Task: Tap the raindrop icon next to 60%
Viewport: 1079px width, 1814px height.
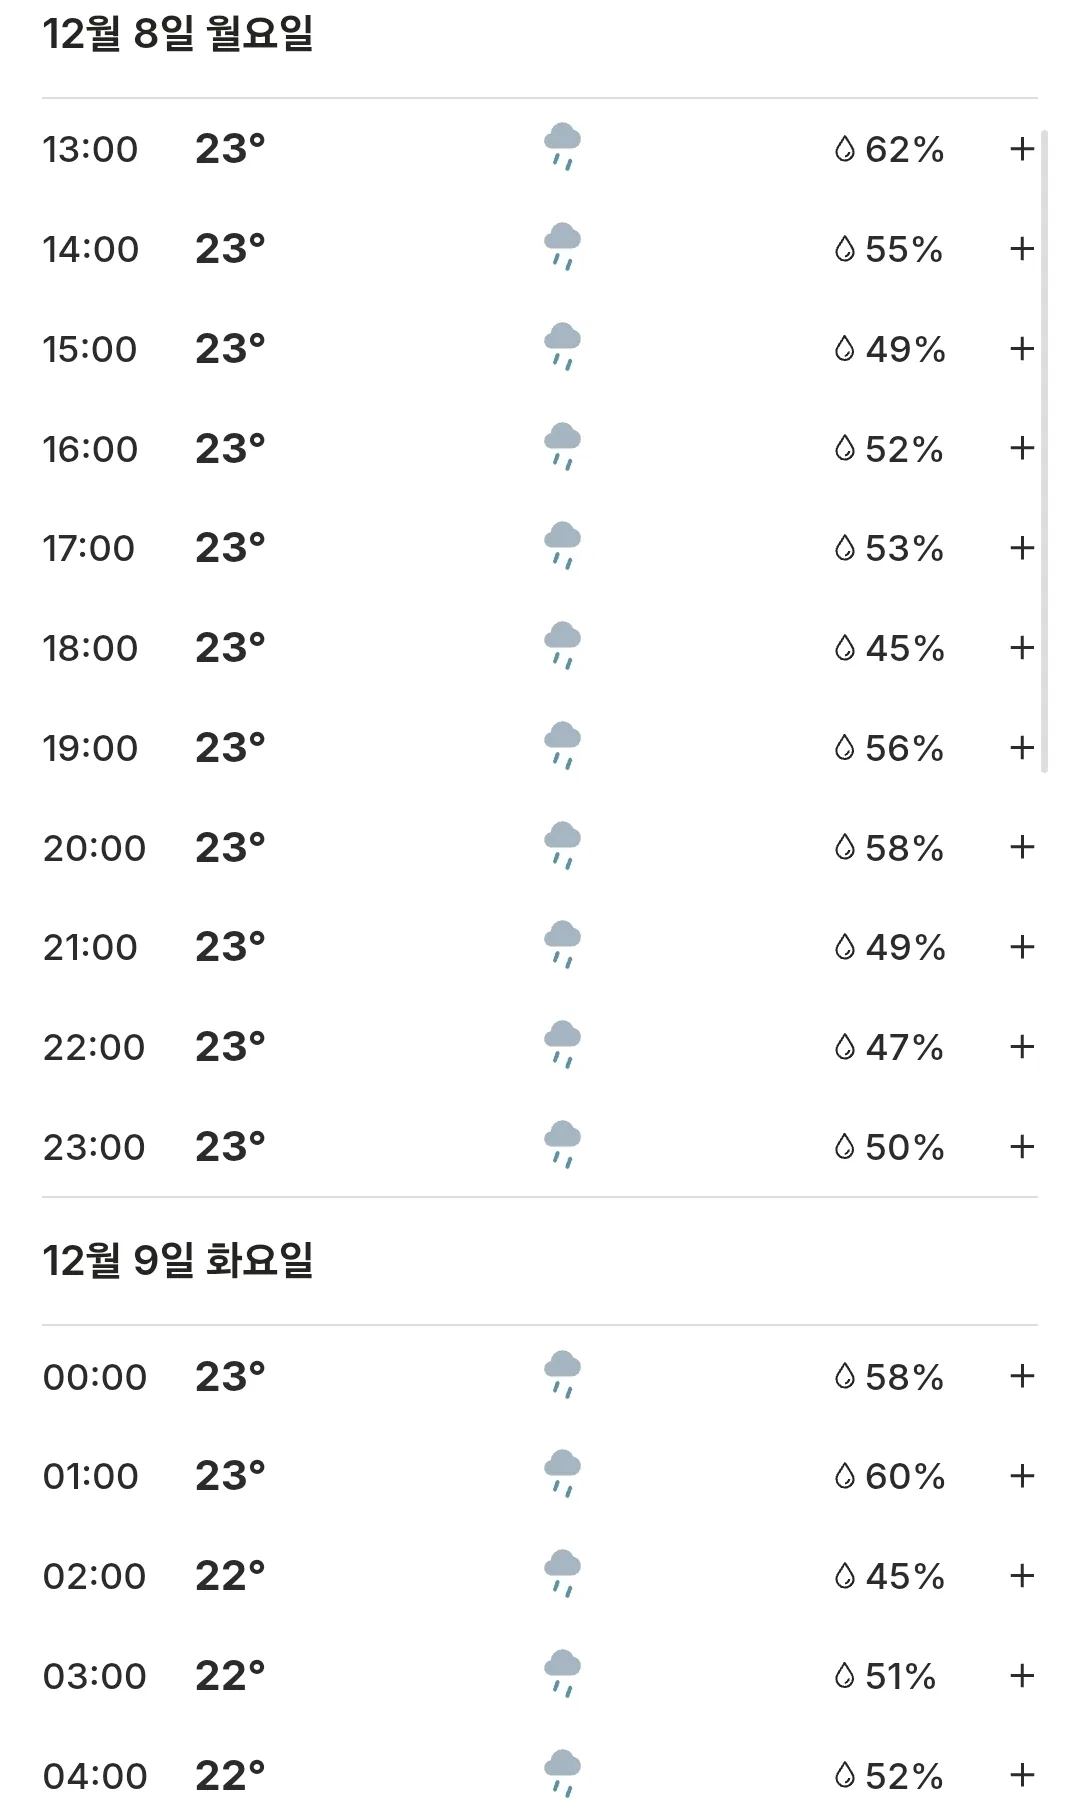Action: pyautogui.click(x=845, y=1476)
